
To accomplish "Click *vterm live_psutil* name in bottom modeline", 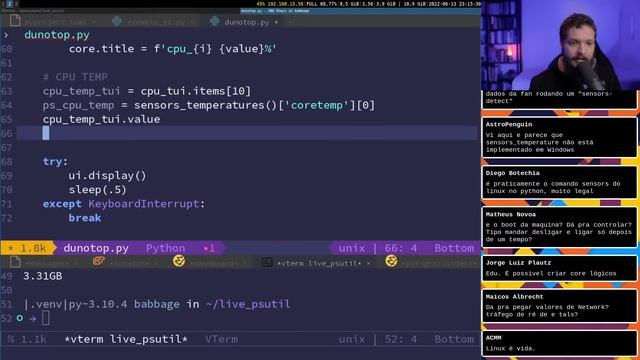I will [126, 339].
